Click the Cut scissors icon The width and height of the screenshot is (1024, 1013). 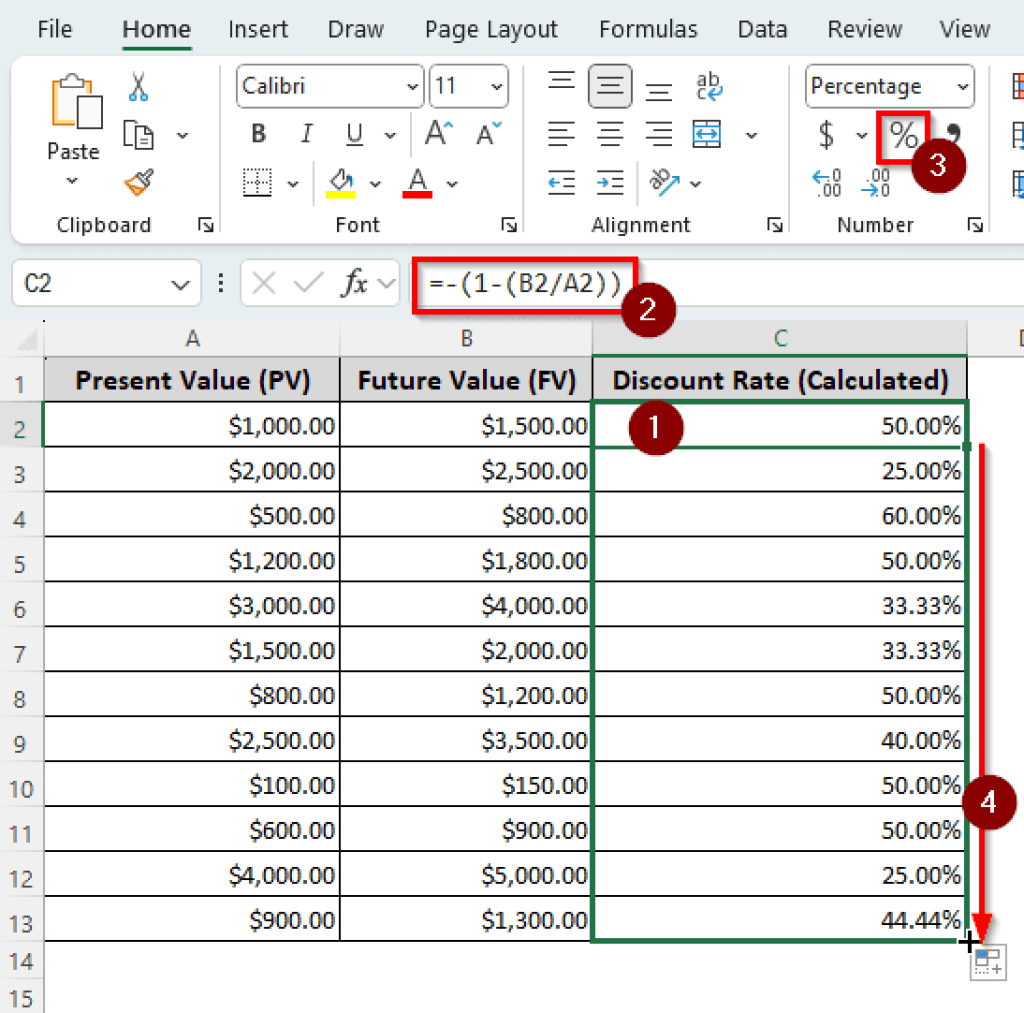point(137,88)
